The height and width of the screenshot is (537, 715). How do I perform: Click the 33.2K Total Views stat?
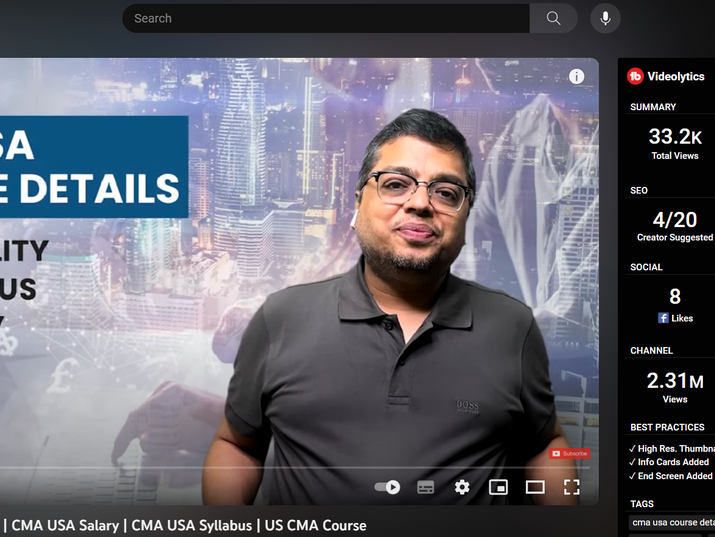click(x=675, y=143)
